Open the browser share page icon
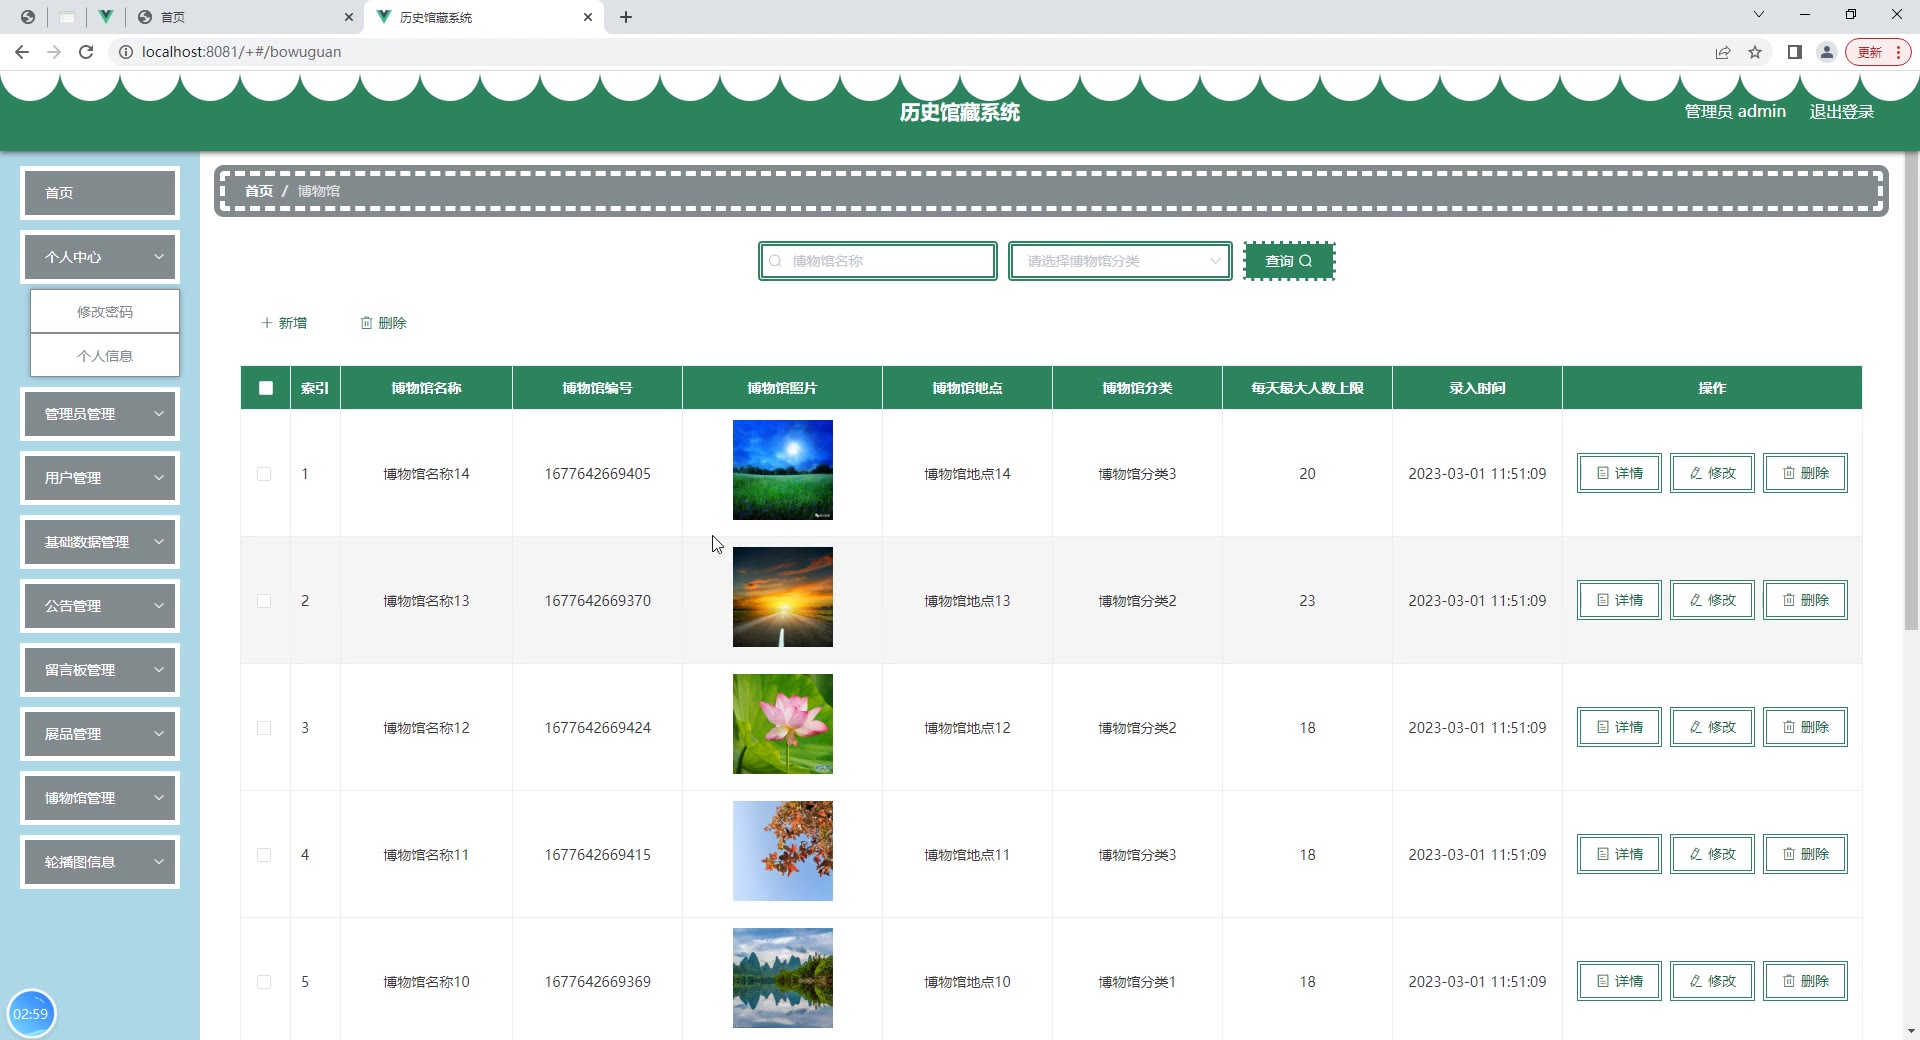The image size is (1920, 1040). [x=1723, y=52]
